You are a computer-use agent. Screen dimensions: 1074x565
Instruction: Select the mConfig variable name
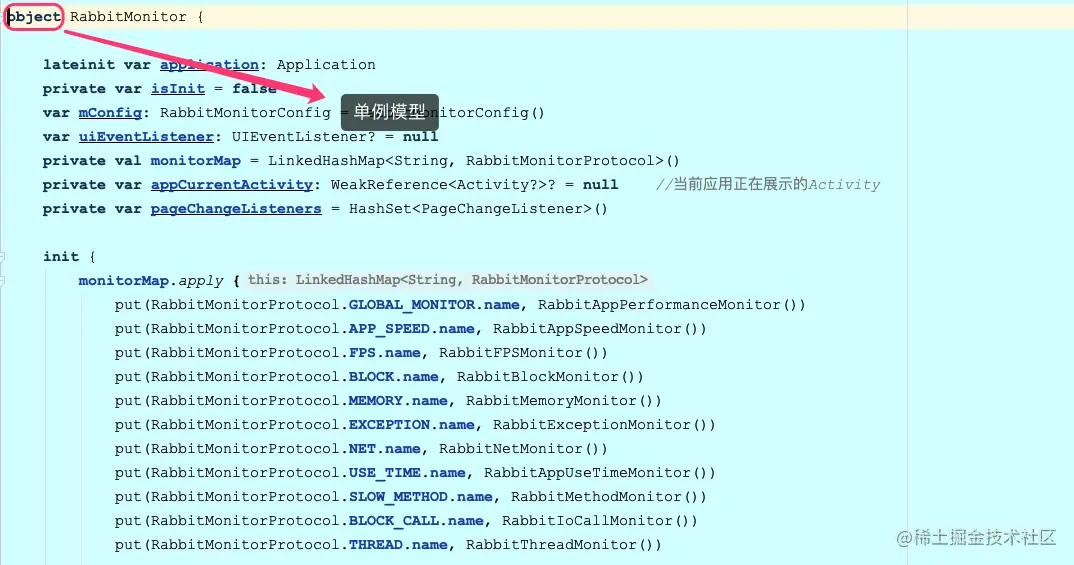pyautogui.click(x=110, y=112)
